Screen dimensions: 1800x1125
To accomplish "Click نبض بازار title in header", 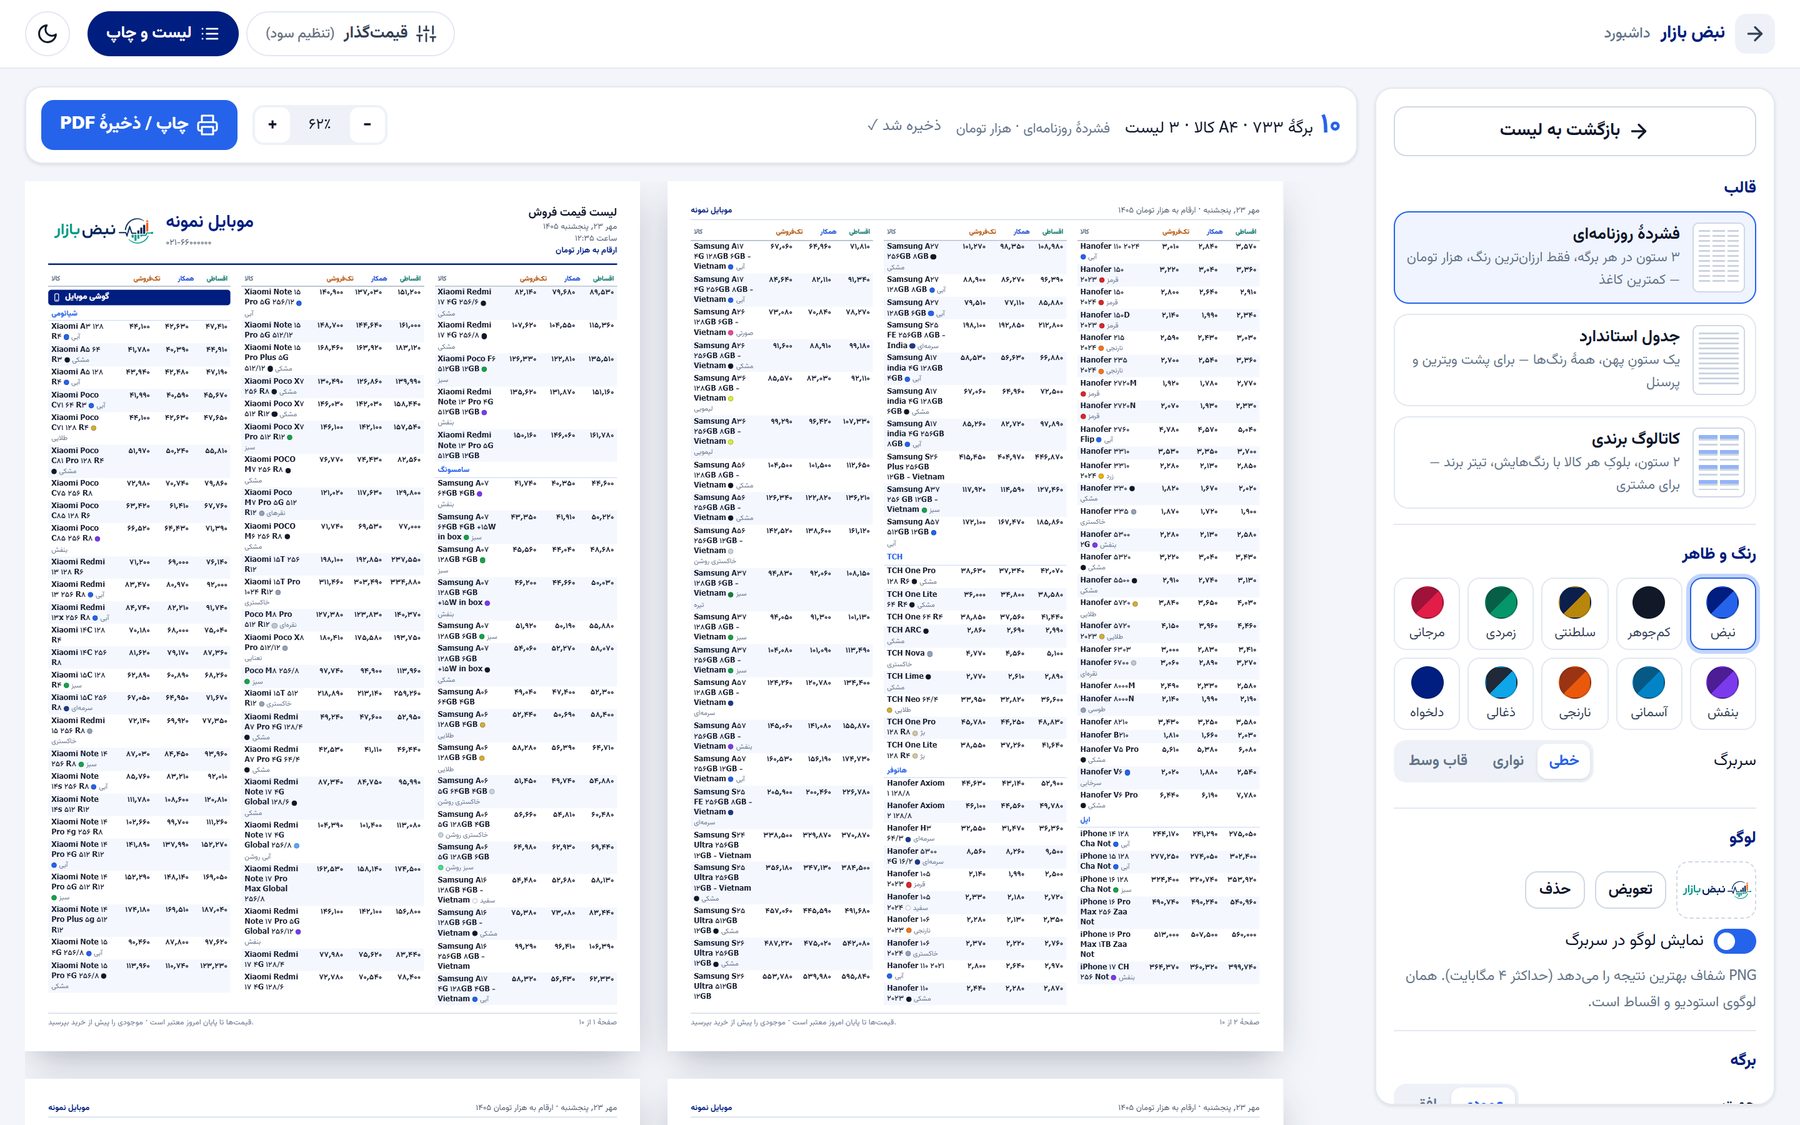I will click(1693, 34).
